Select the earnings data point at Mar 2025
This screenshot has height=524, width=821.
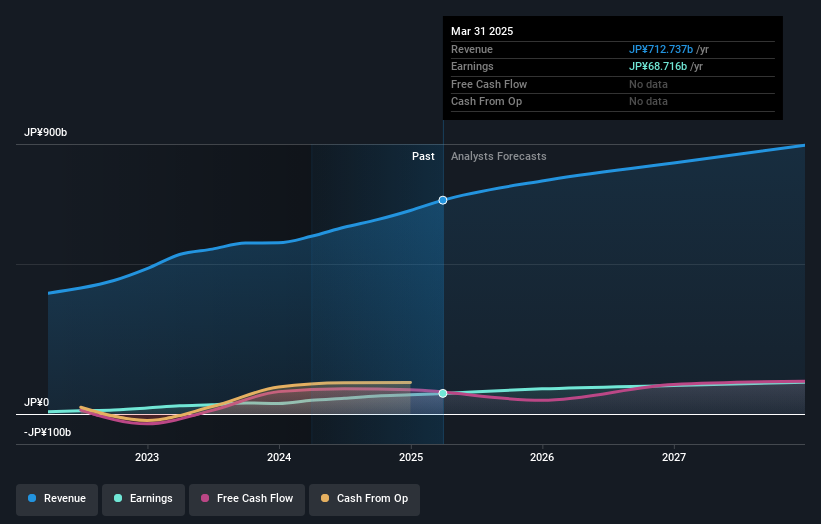point(443,393)
